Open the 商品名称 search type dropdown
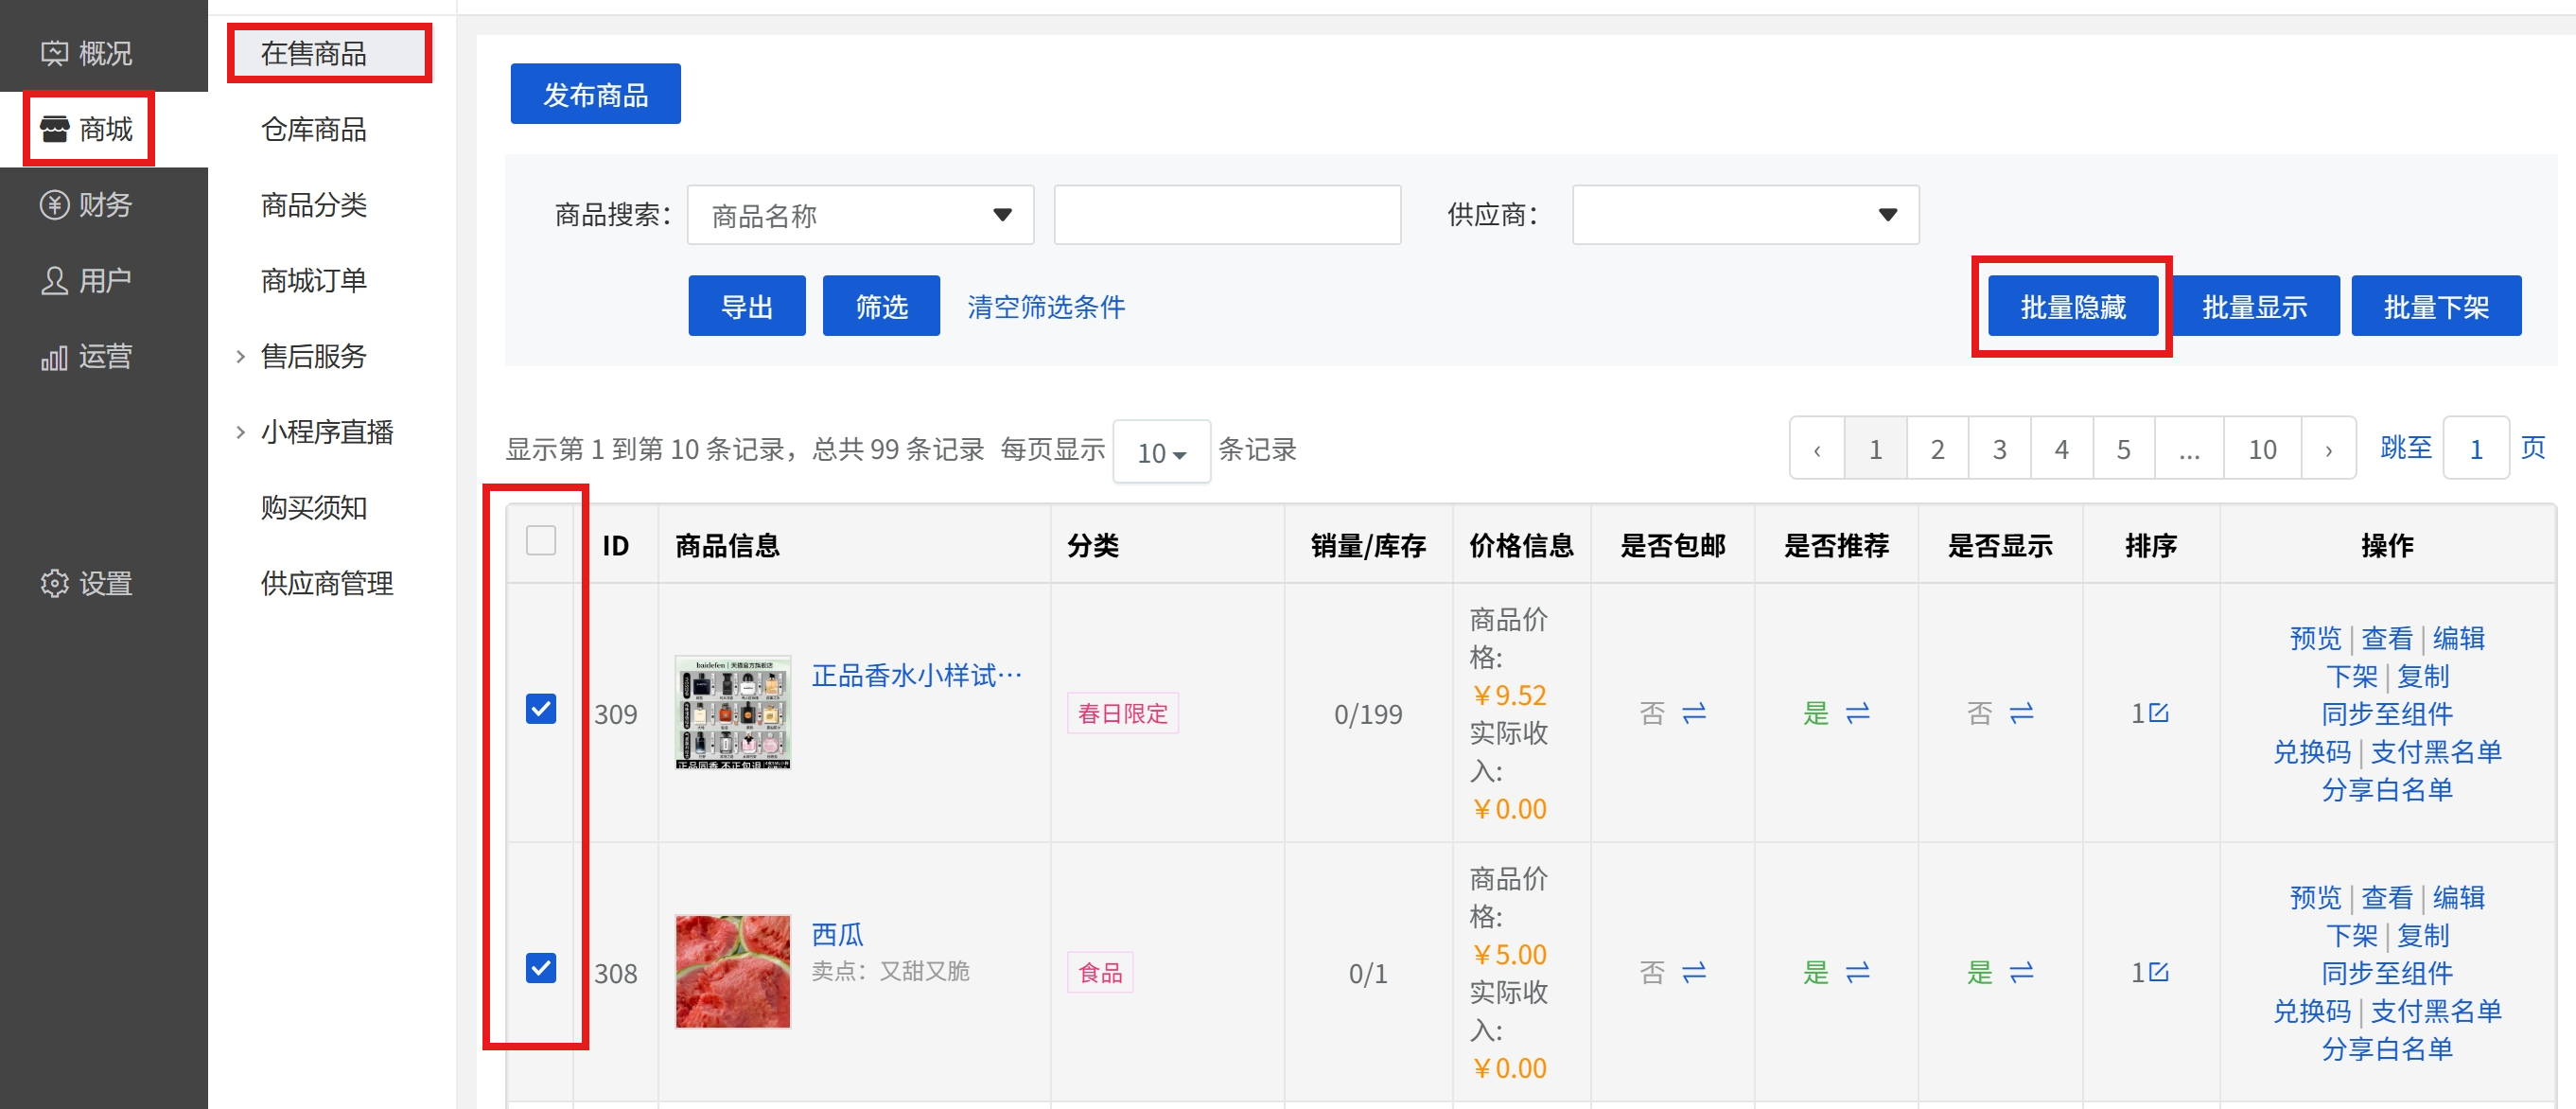2576x1109 pixels. [859, 215]
